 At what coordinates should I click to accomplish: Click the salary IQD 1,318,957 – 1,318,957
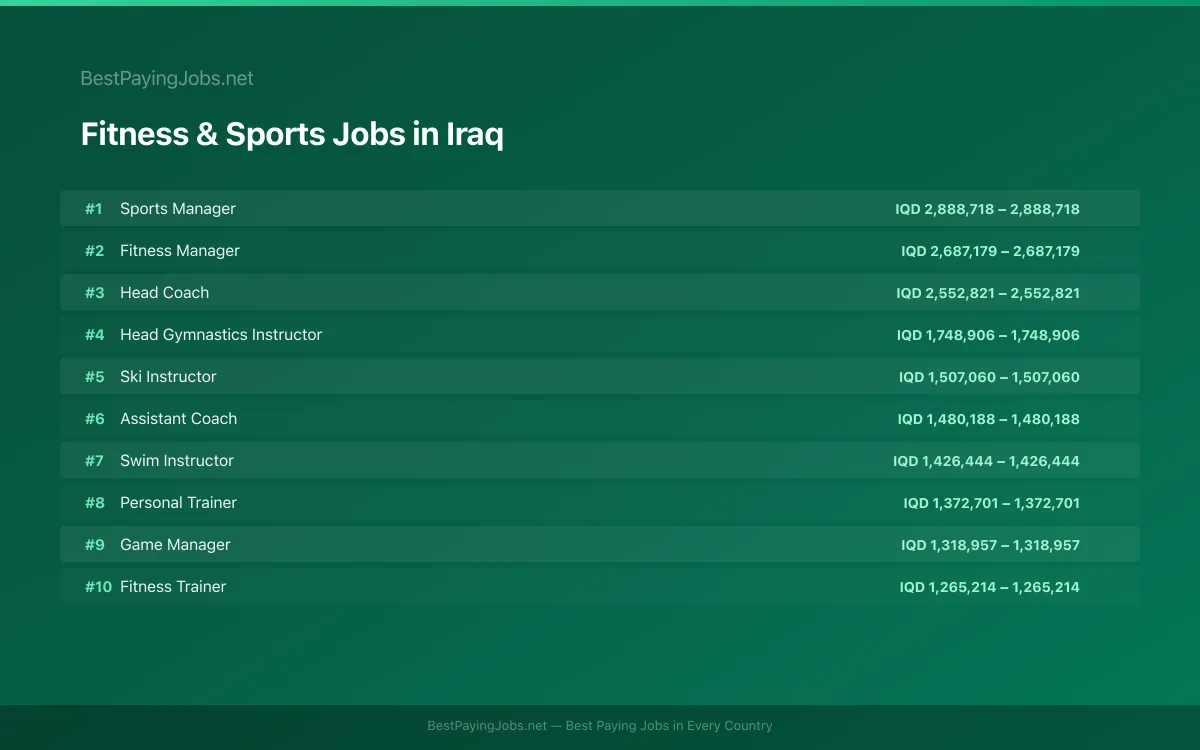[x=990, y=545]
